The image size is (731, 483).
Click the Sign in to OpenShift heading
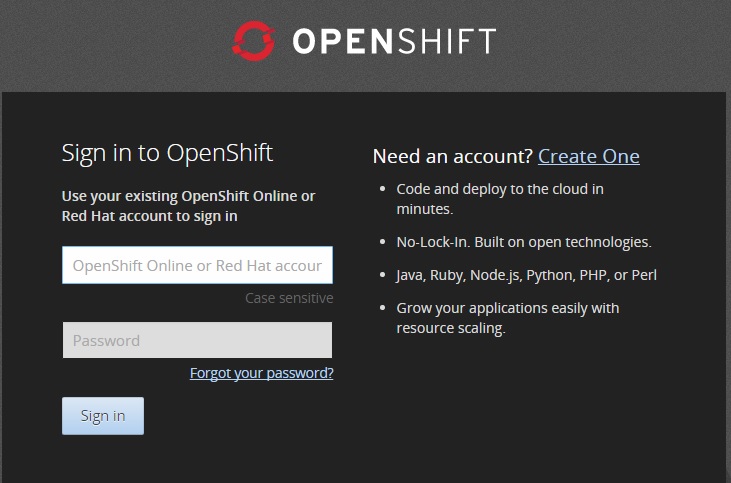click(x=167, y=153)
